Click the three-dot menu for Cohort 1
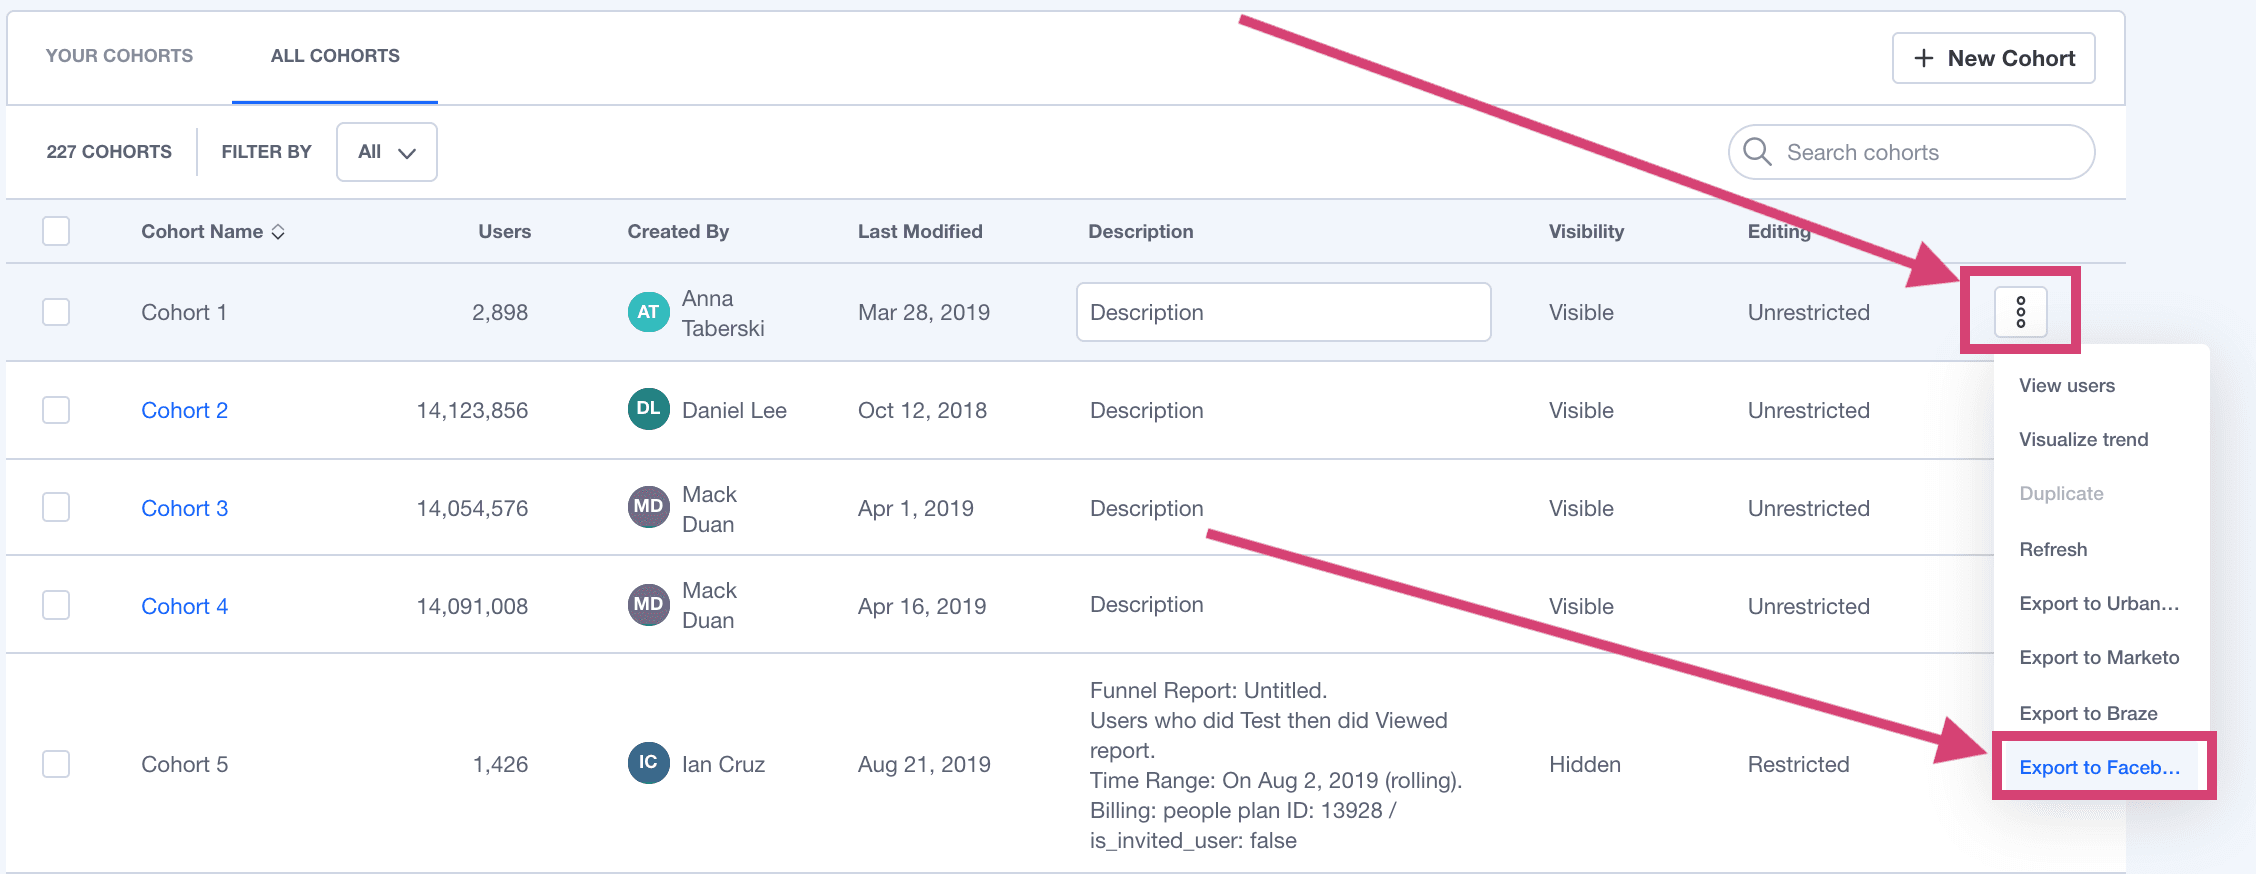2256x874 pixels. click(2020, 312)
